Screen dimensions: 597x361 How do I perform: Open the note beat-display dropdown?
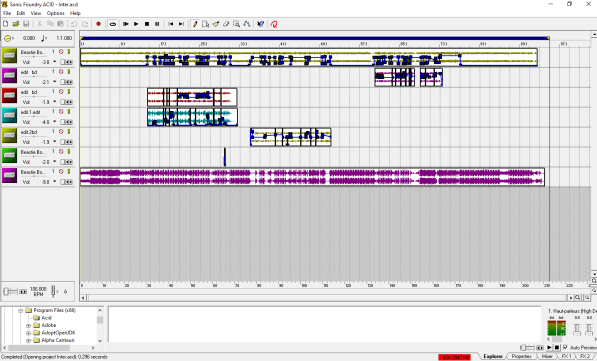tap(45, 38)
